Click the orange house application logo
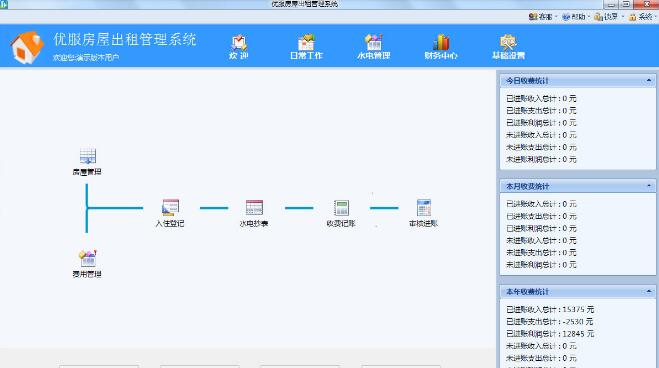 (x=27, y=47)
